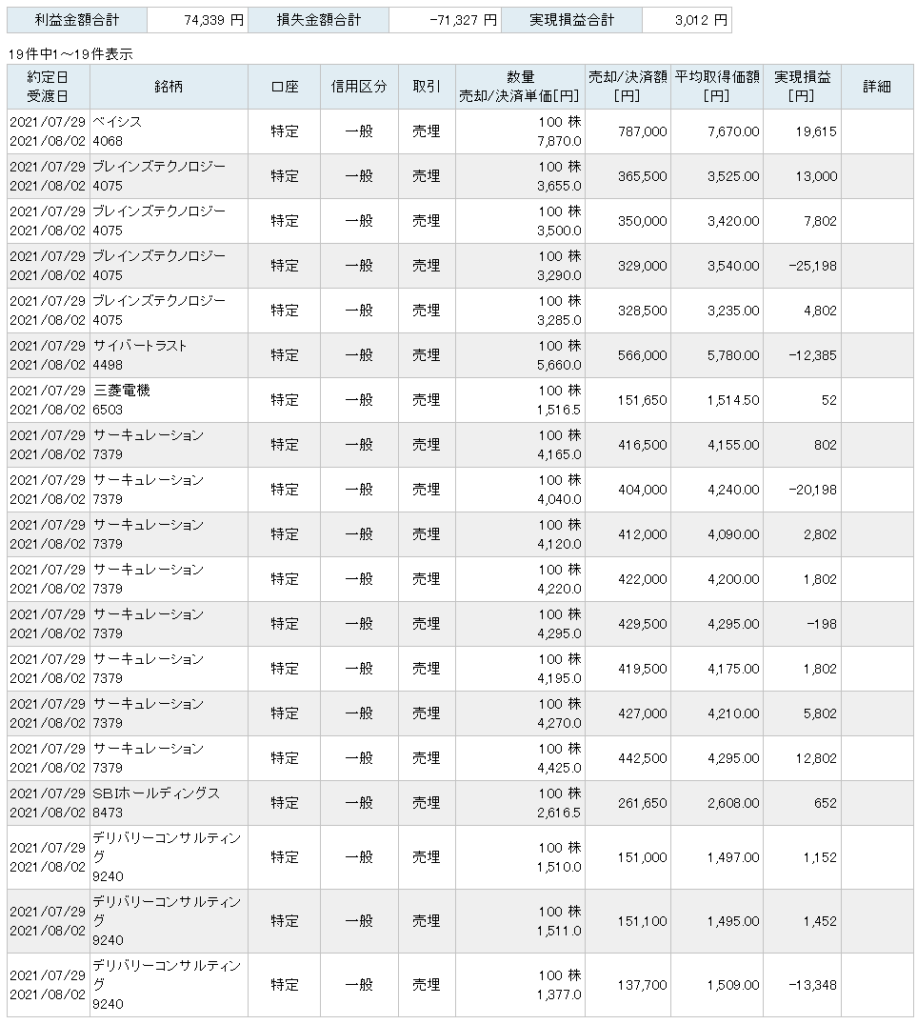Click the 信用区分 column header
Image resolution: width=917 pixels, height=1024 pixels.
[359, 87]
